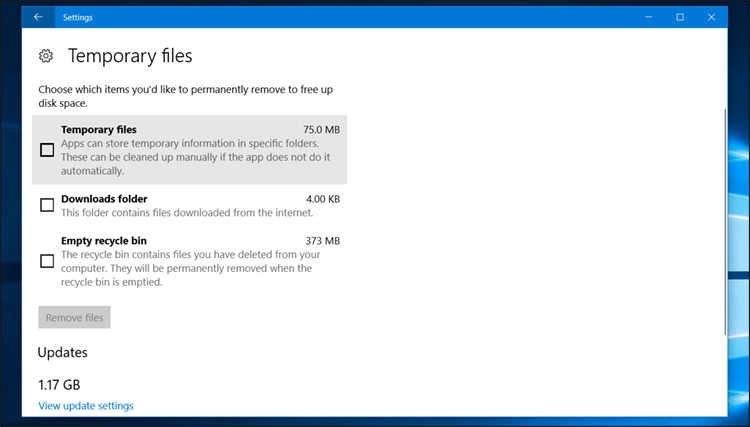Click the Settings title in title bar
Viewport: 750px width, 427px height.
(77, 17)
